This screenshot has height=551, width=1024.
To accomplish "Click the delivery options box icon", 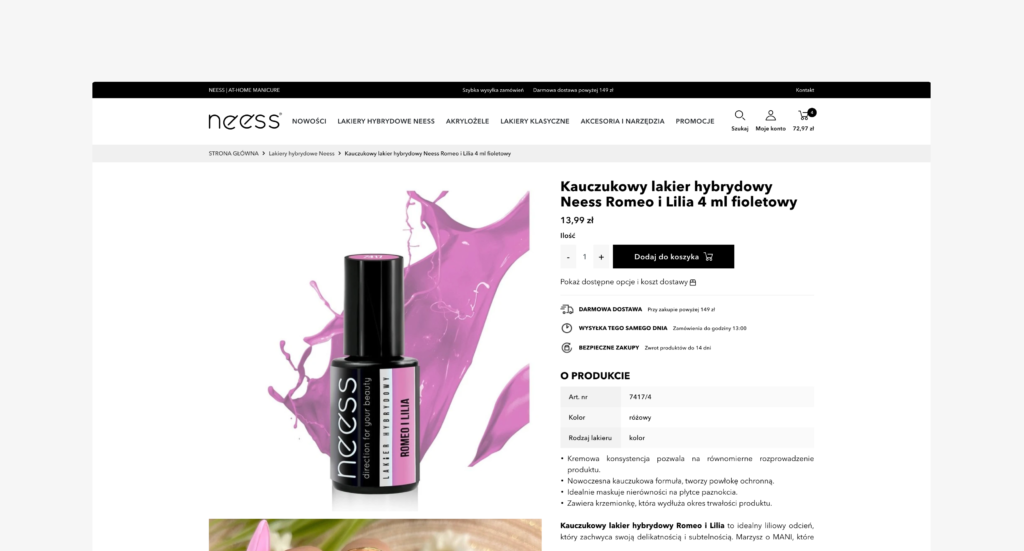I will pos(693,283).
